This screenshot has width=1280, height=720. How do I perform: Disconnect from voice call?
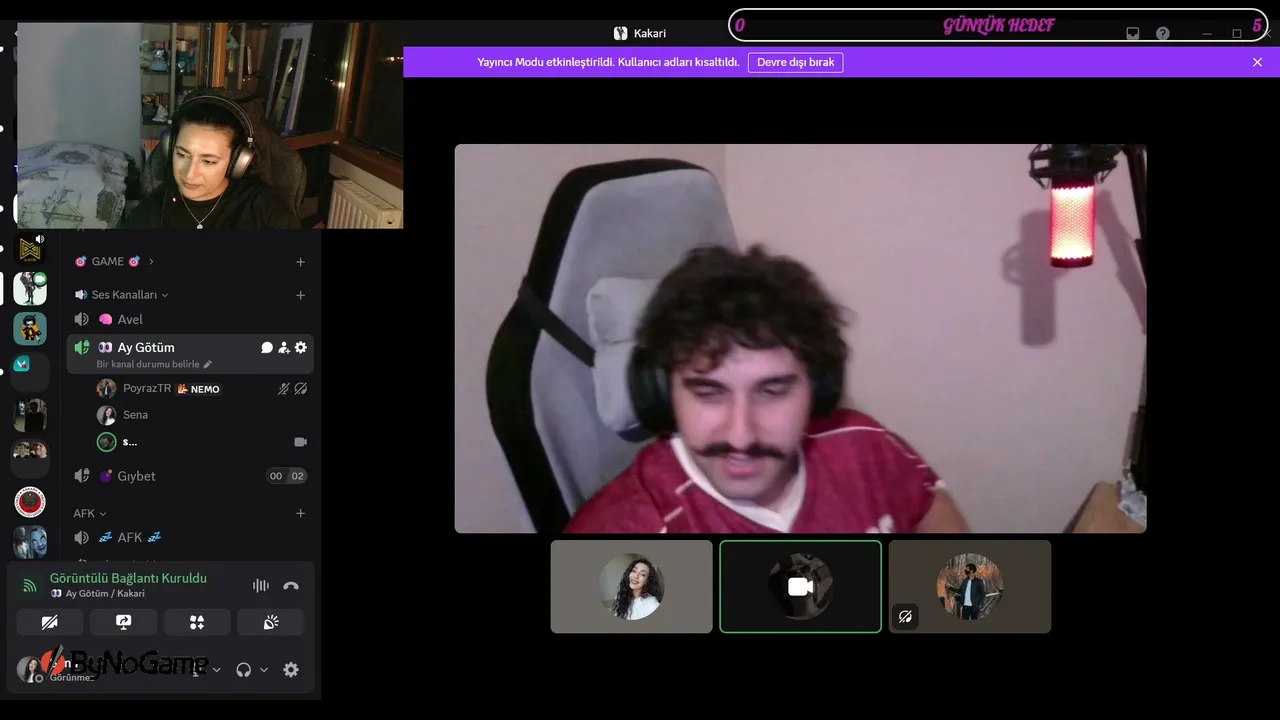(291, 586)
